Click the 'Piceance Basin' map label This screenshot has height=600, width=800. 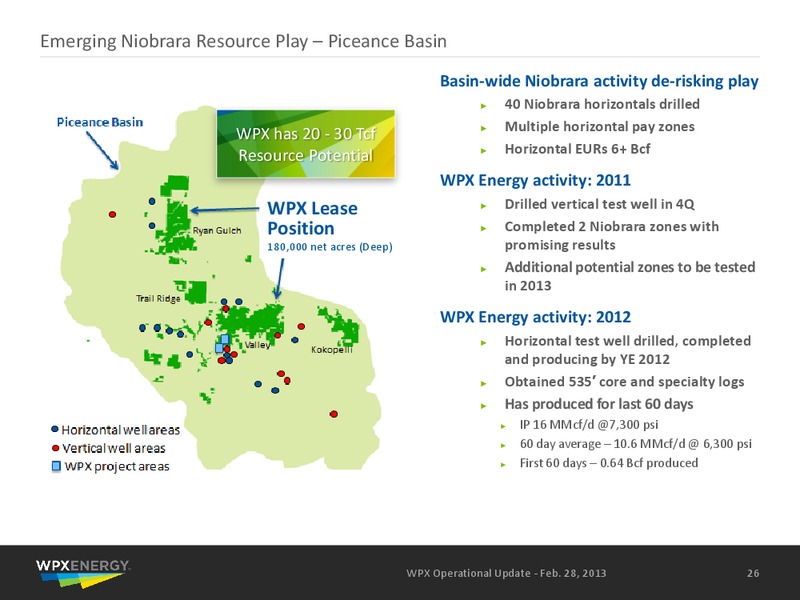pyautogui.click(x=100, y=122)
